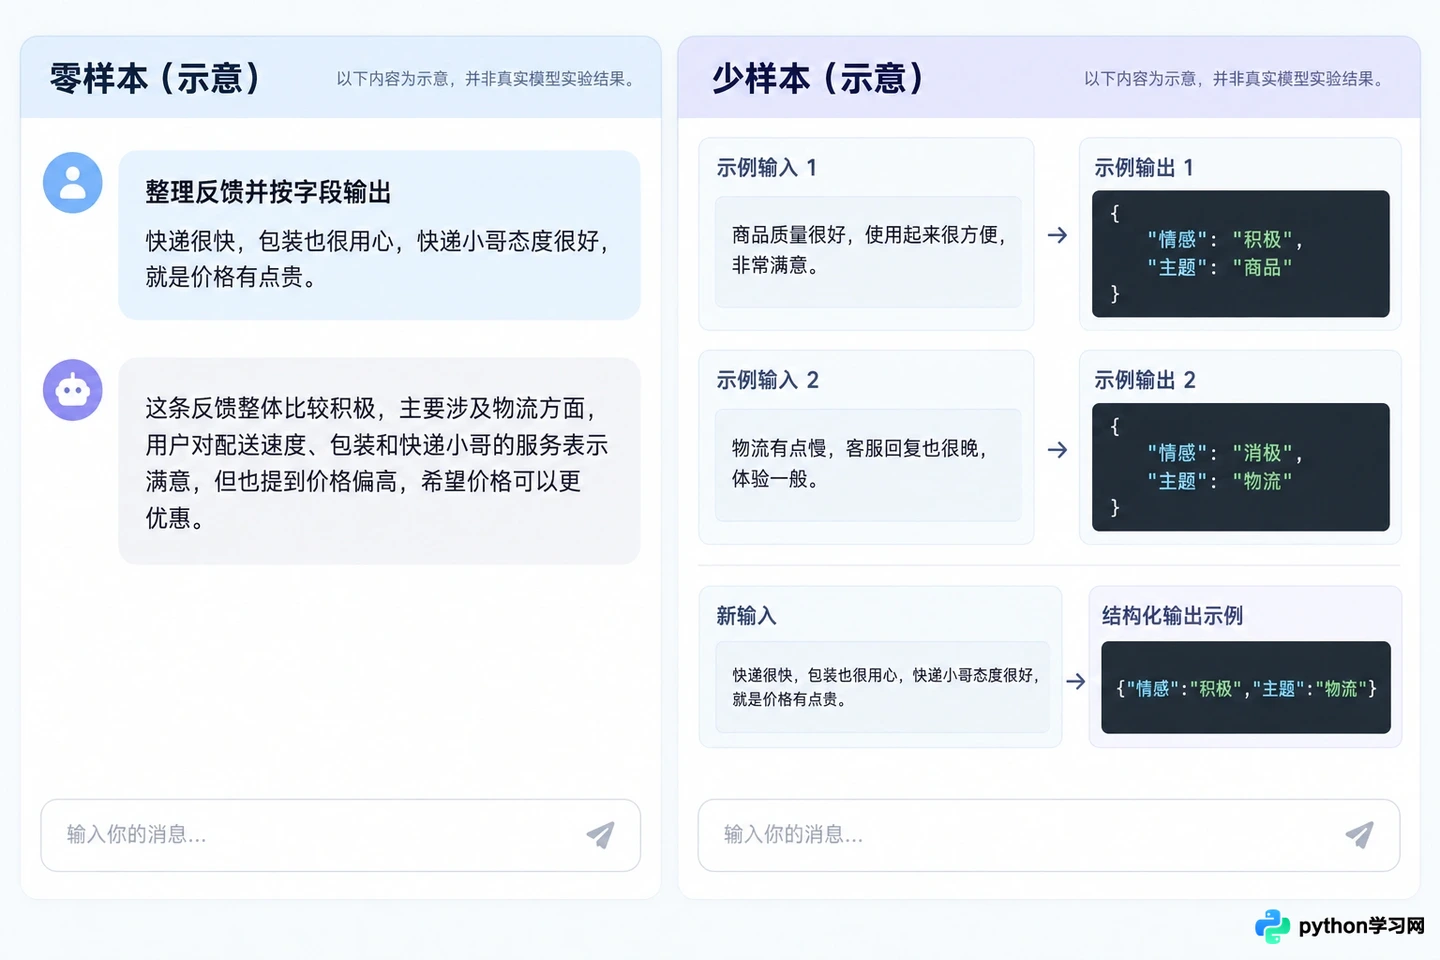
Task: Click send icon in few-shot message box
Action: 1359,835
